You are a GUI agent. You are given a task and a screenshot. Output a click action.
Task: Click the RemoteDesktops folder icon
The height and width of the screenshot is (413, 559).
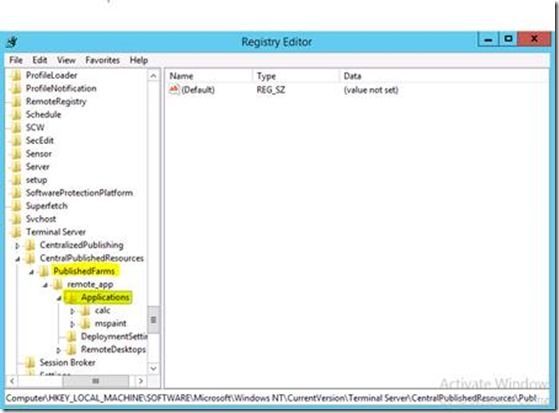click(x=72, y=350)
